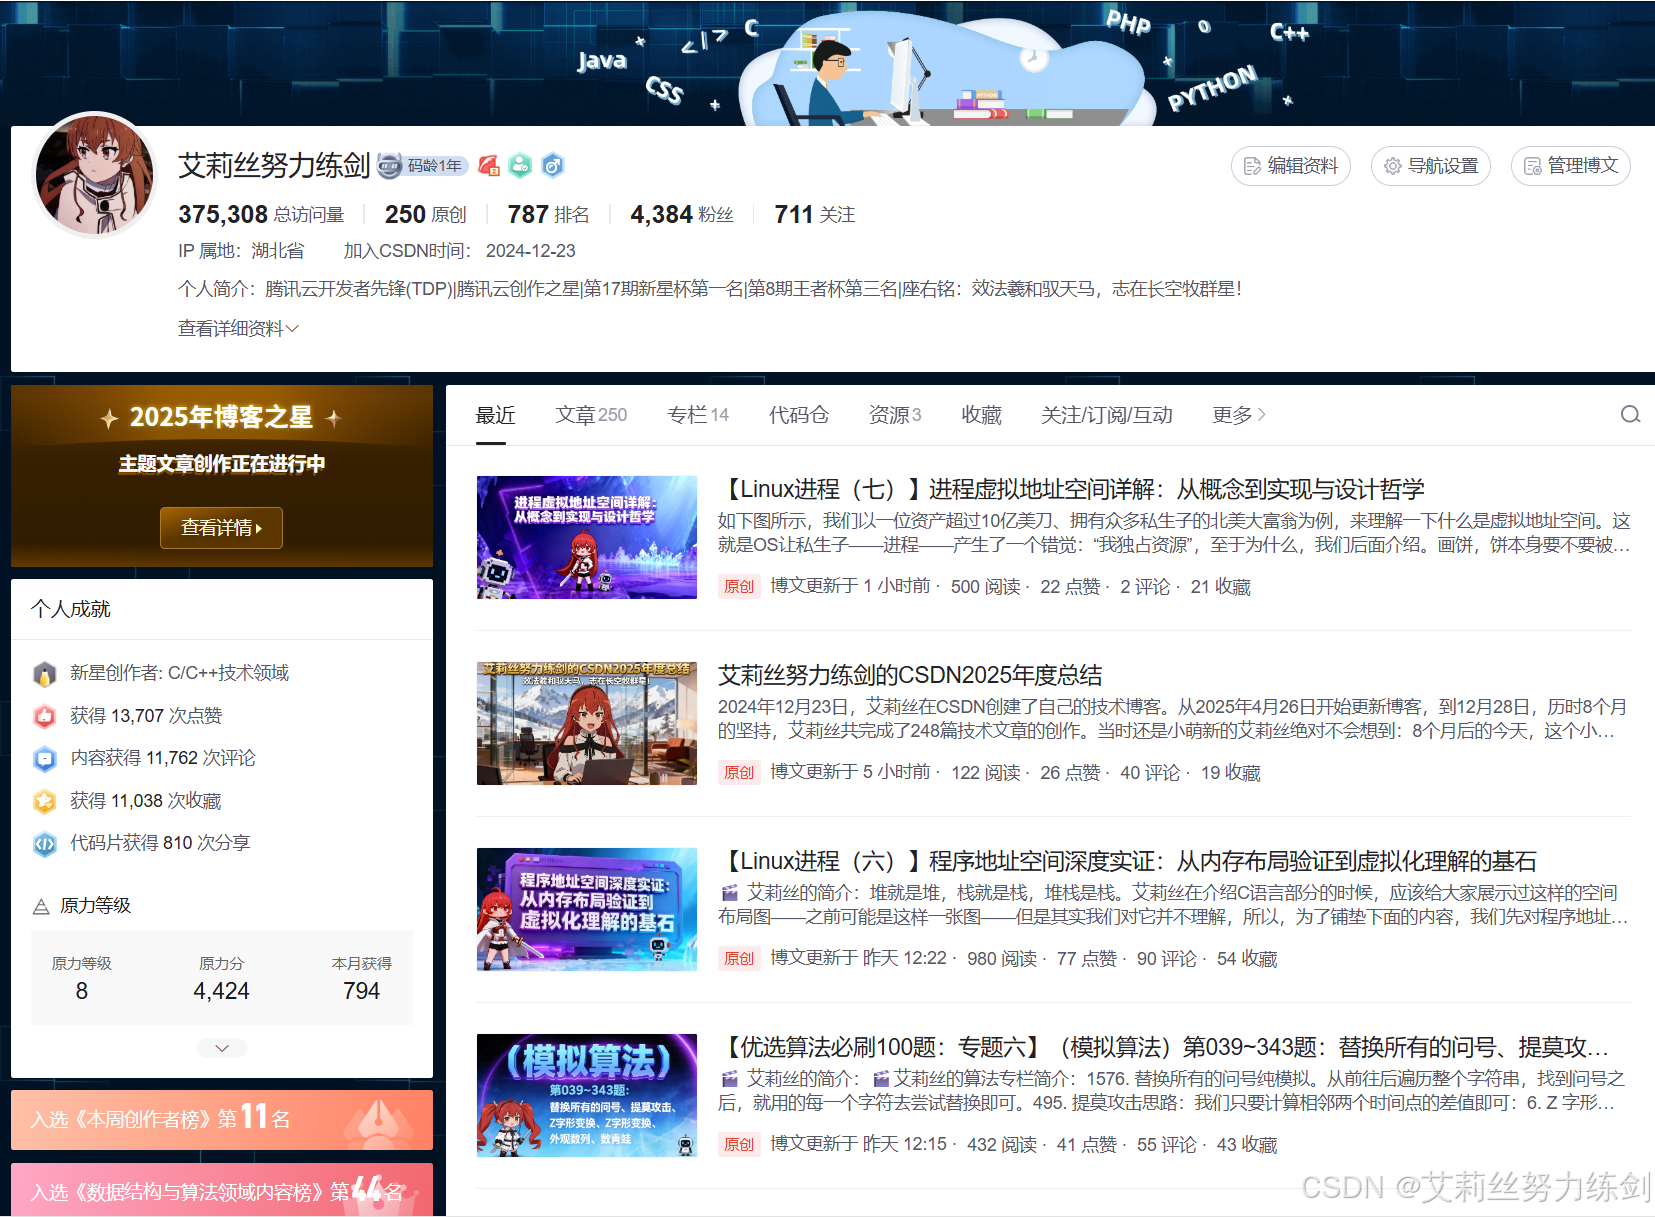The height and width of the screenshot is (1217, 1655).
Task: Open thumbnail of Linux进程(六) article
Action: [x=587, y=909]
